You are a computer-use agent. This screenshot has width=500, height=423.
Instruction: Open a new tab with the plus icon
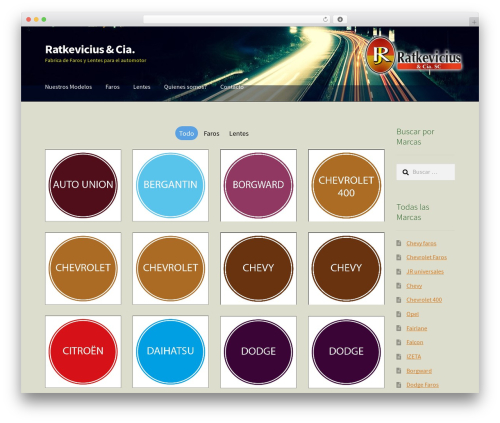474,22
